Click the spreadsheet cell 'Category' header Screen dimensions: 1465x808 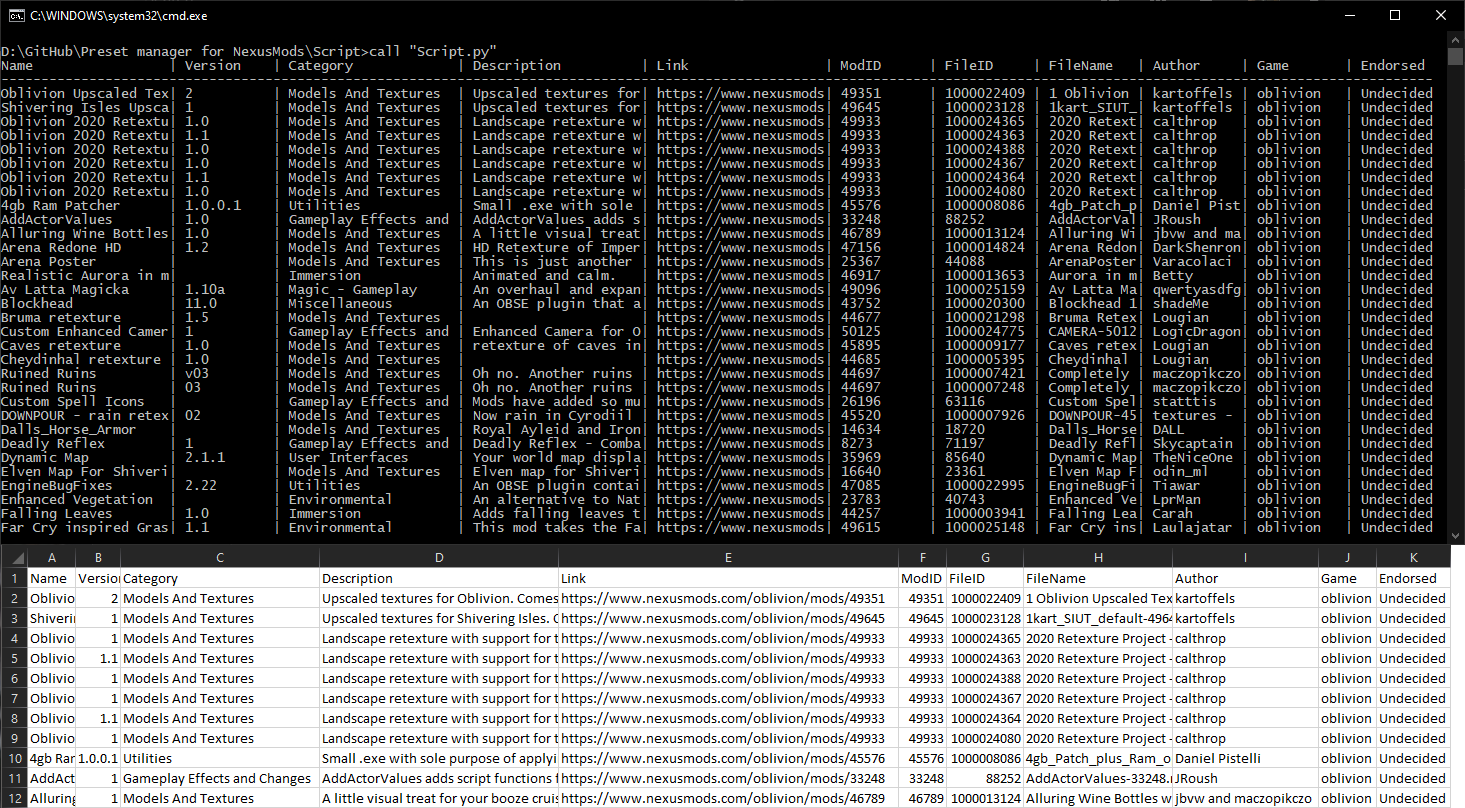220,578
